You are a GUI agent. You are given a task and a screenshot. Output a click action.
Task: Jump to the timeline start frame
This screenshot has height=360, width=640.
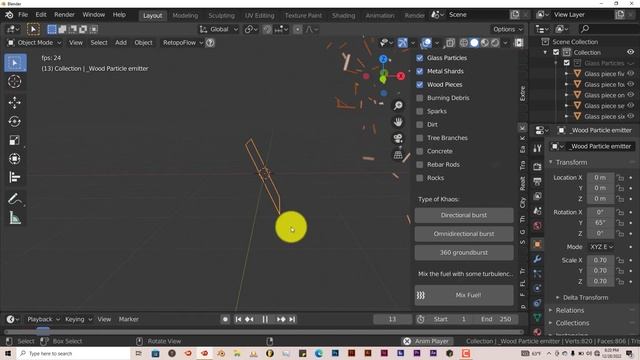[238, 319]
